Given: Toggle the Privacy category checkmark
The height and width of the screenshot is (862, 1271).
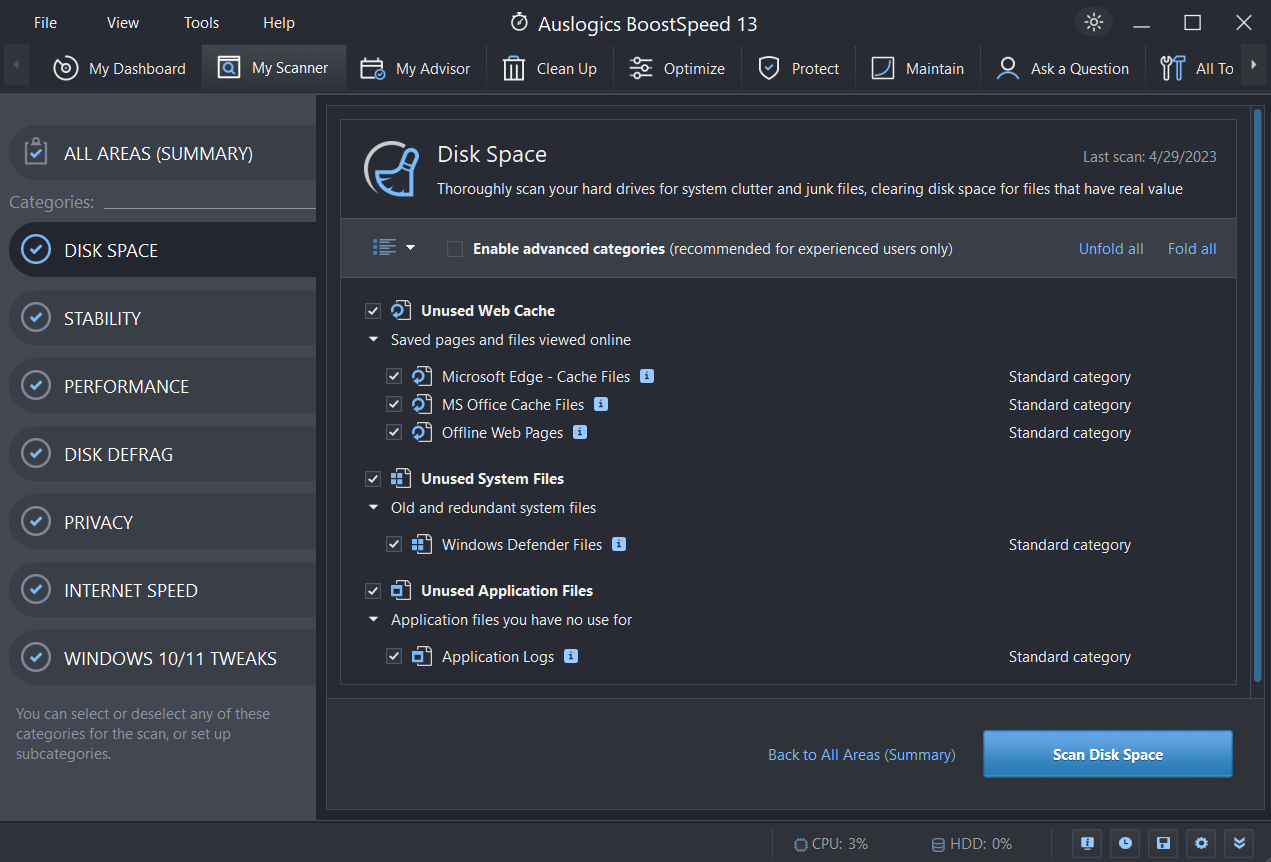Looking at the screenshot, I should click(x=36, y=522).
